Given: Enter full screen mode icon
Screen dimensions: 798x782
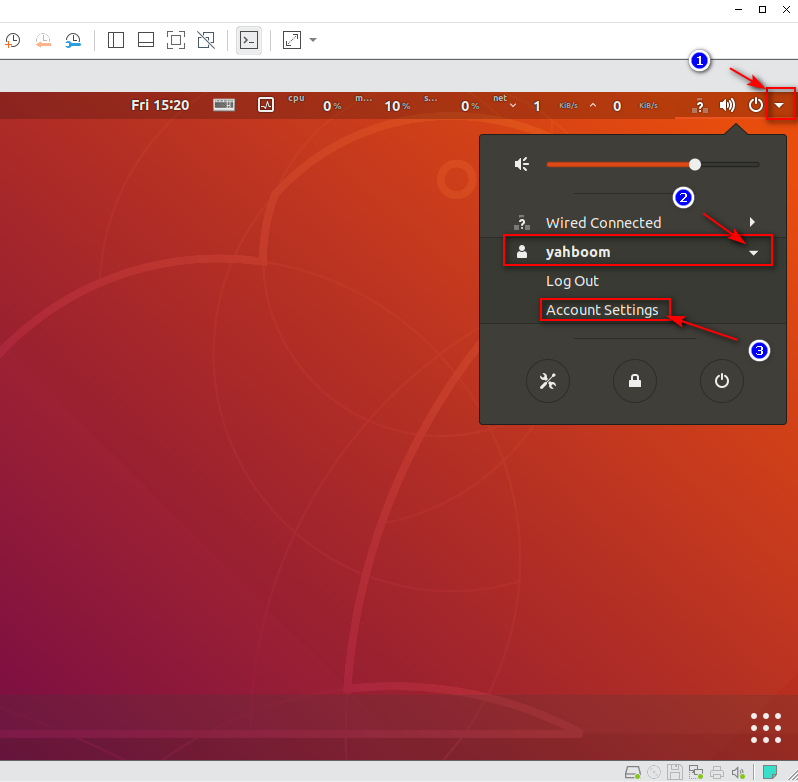Looking at the screenshot, I should pos(176,40).
